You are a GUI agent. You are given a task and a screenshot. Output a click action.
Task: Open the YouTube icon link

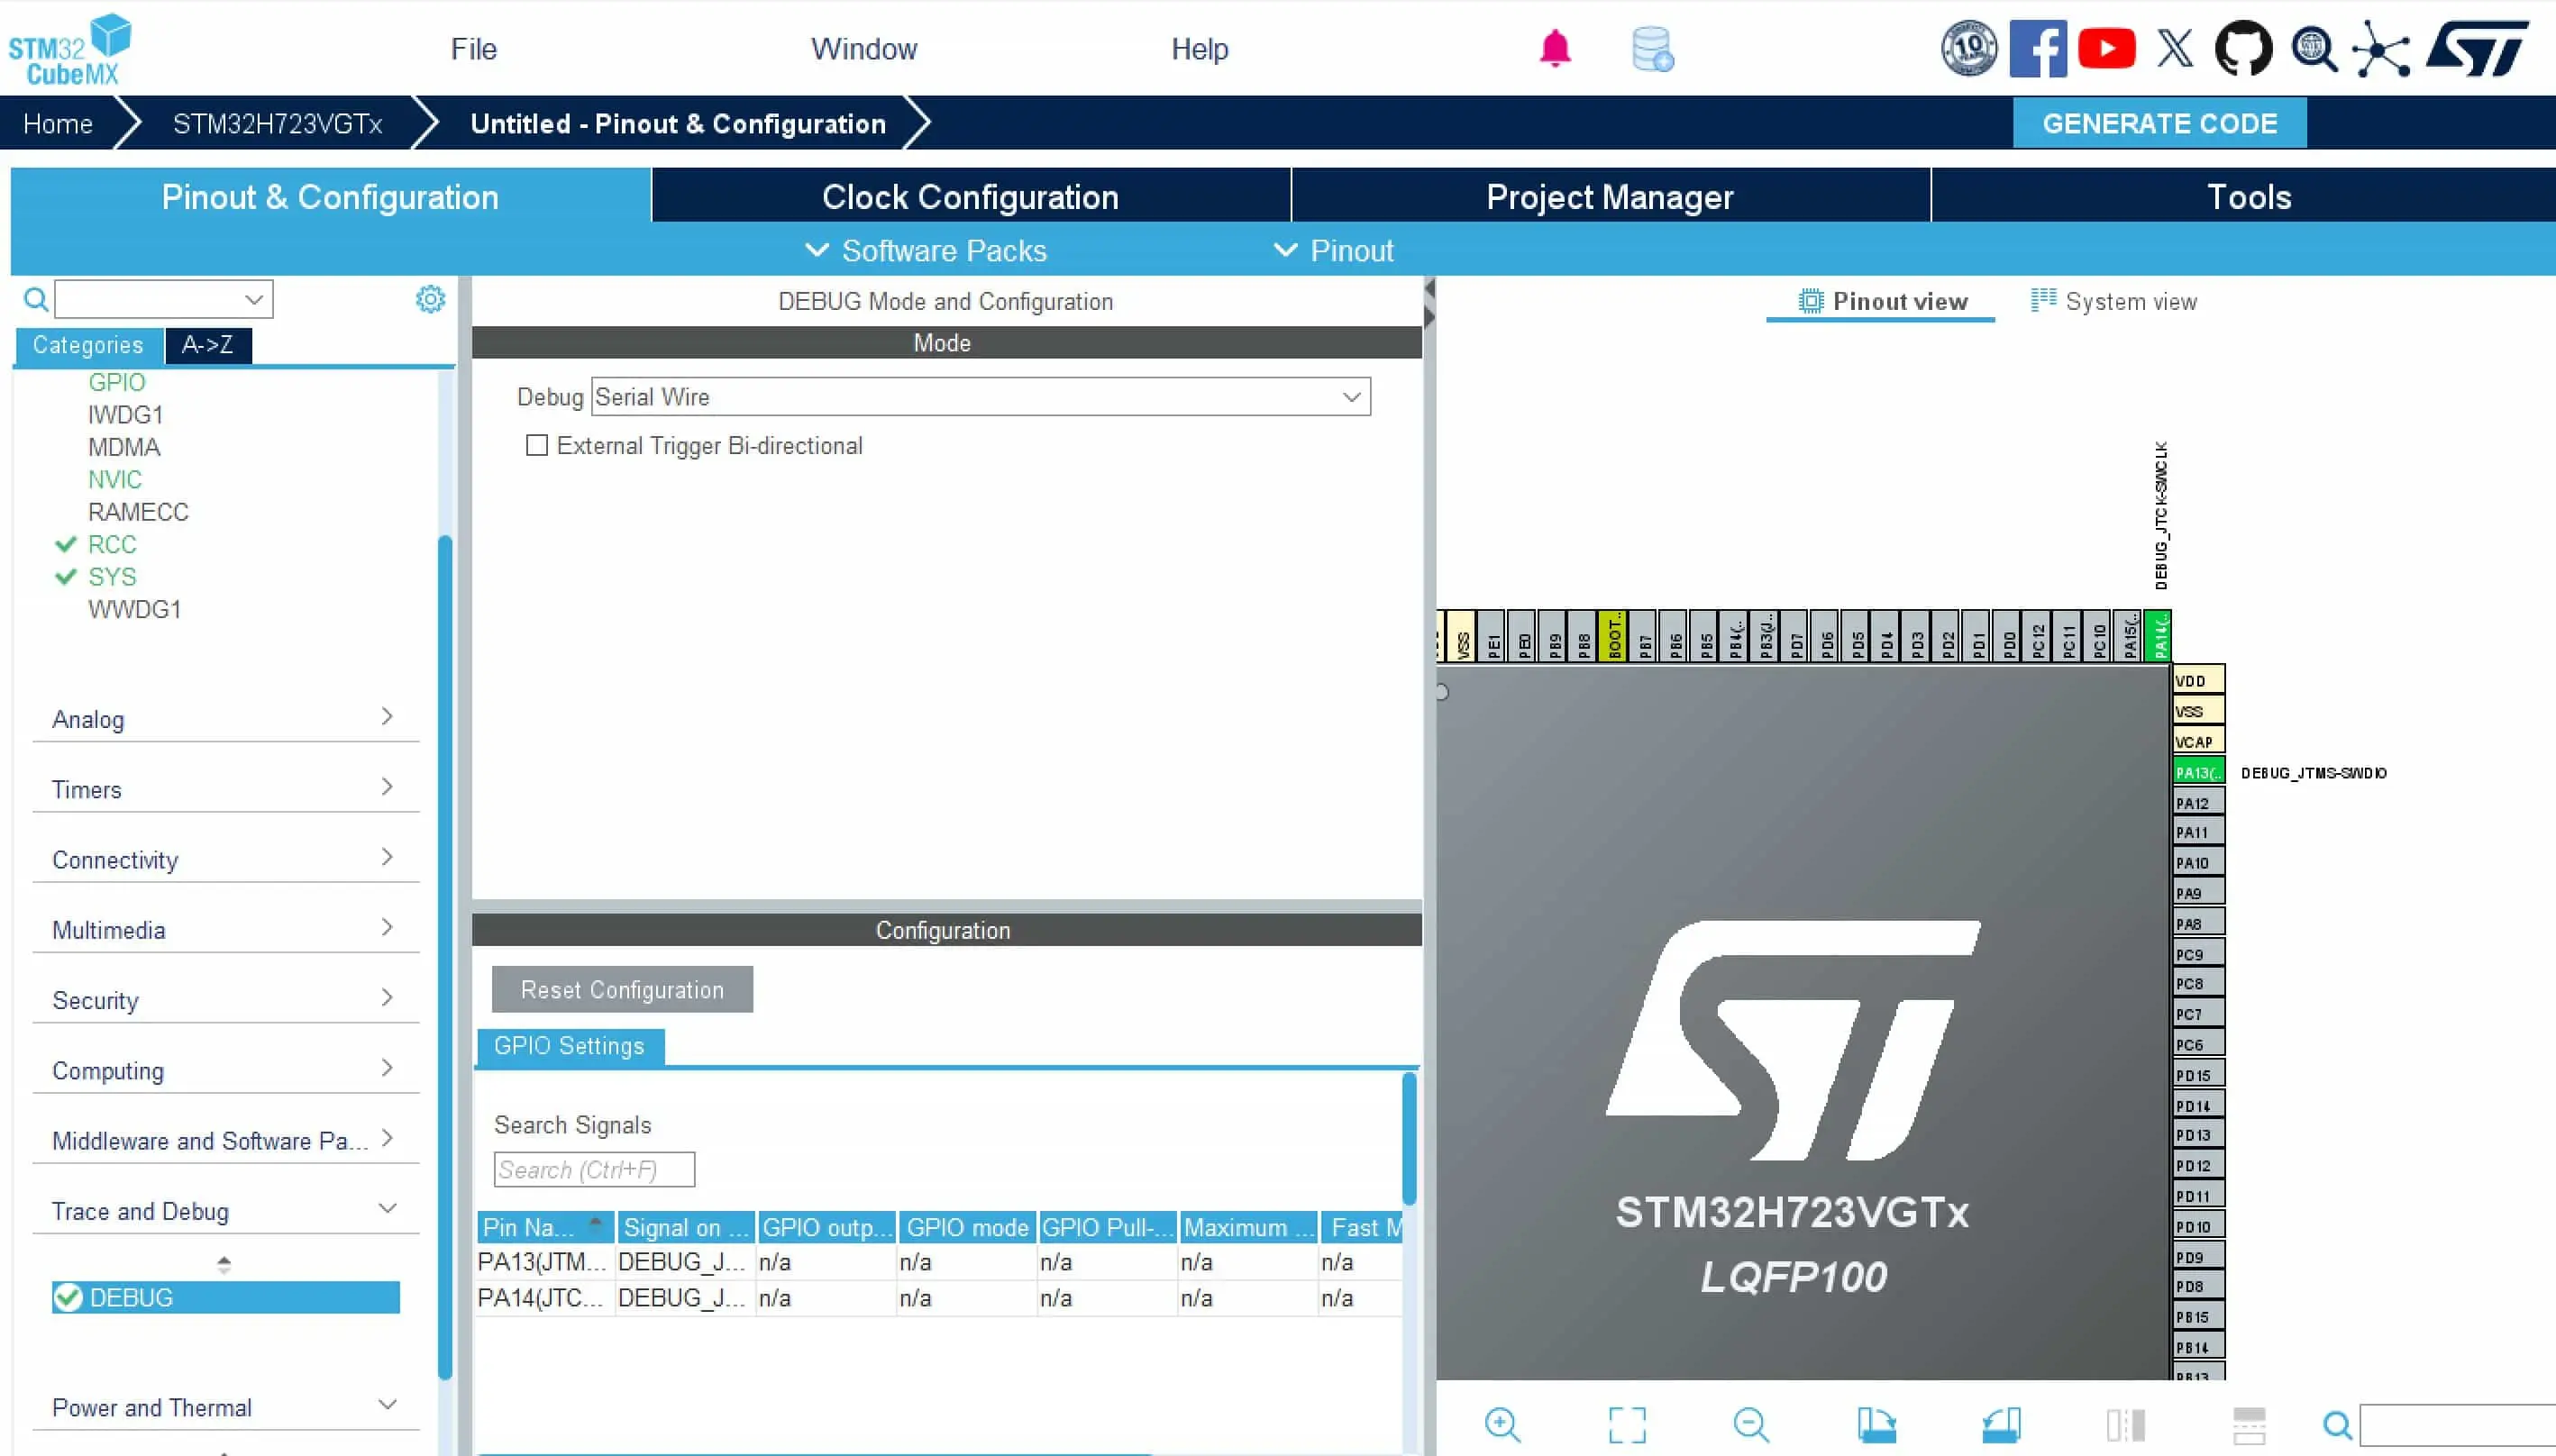coord(2107,48)
